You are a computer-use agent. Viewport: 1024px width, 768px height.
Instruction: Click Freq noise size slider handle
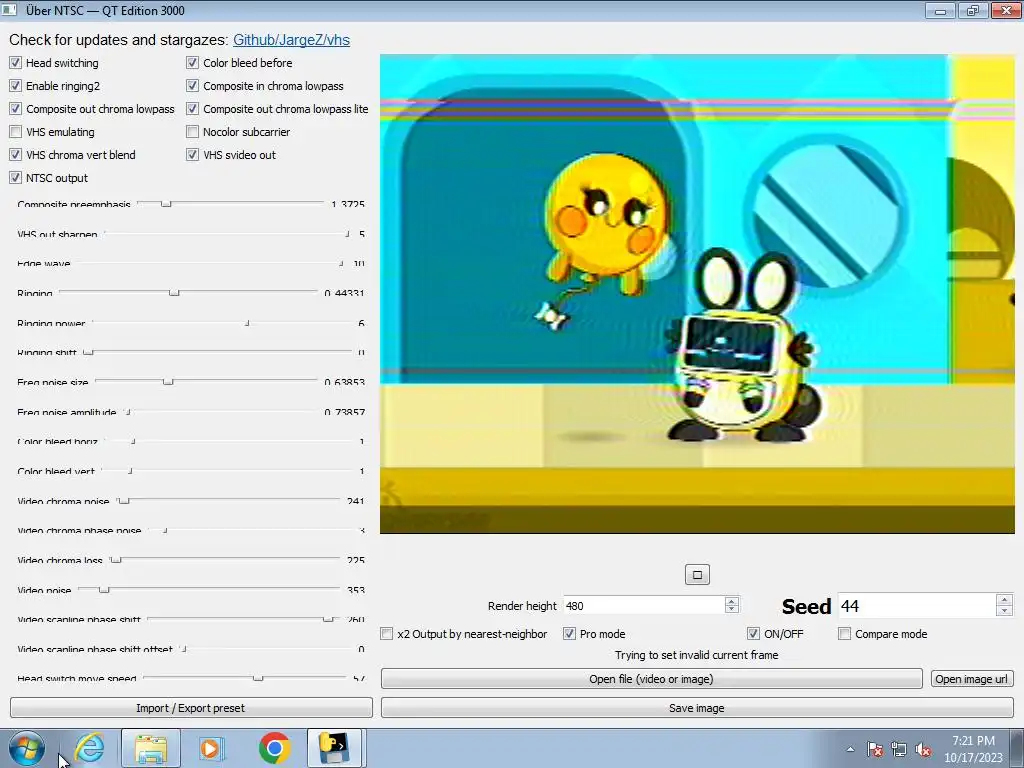pyautogui.click(x=168, y=381)
